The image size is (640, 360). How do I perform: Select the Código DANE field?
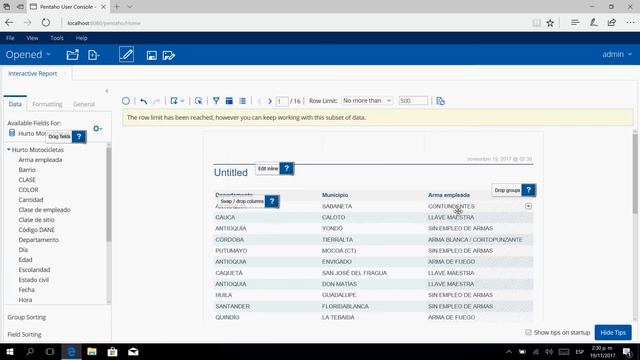click(36, 230)
